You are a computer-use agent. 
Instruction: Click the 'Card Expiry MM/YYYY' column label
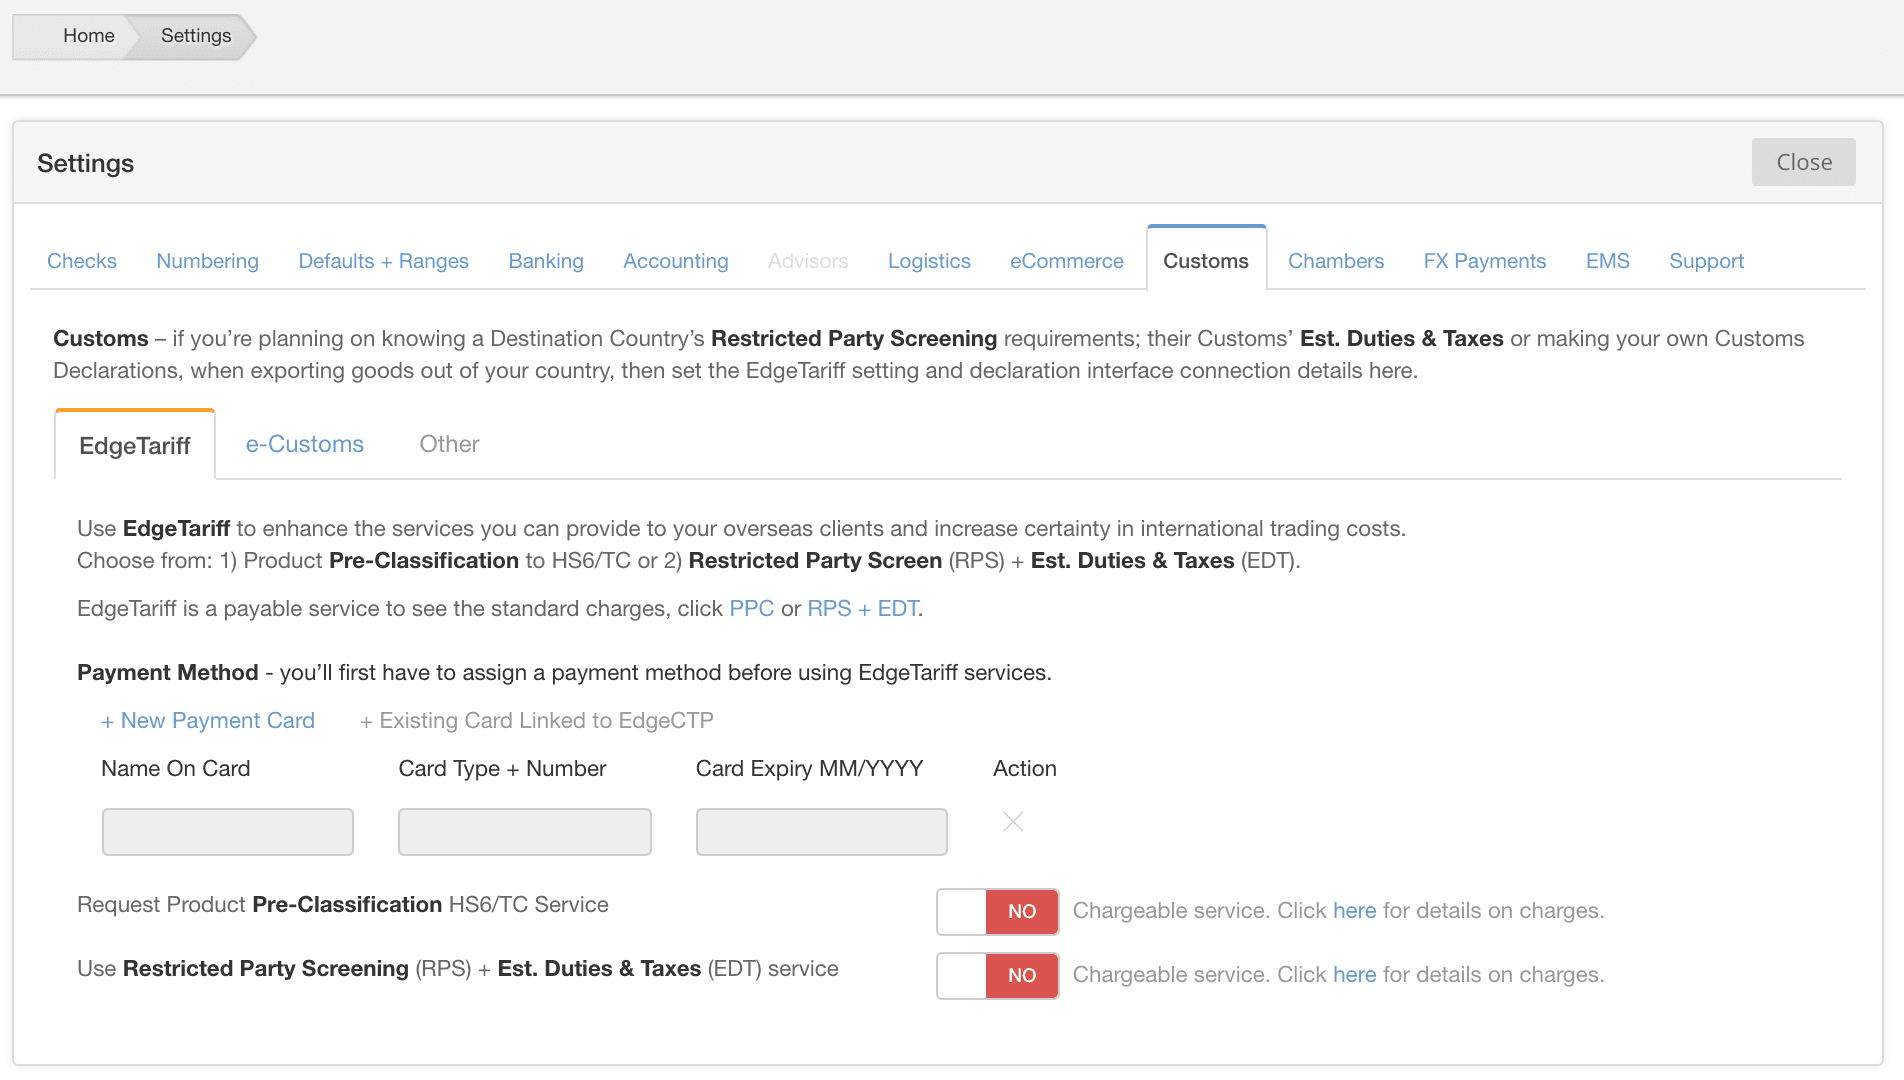tap(809, 768)
